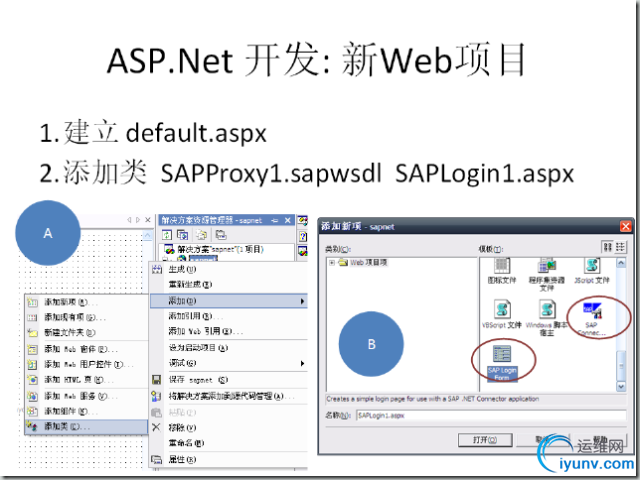
Task: Open the question-mark Help tab icon
Action: pyautogui.click(x=302, y=236)
